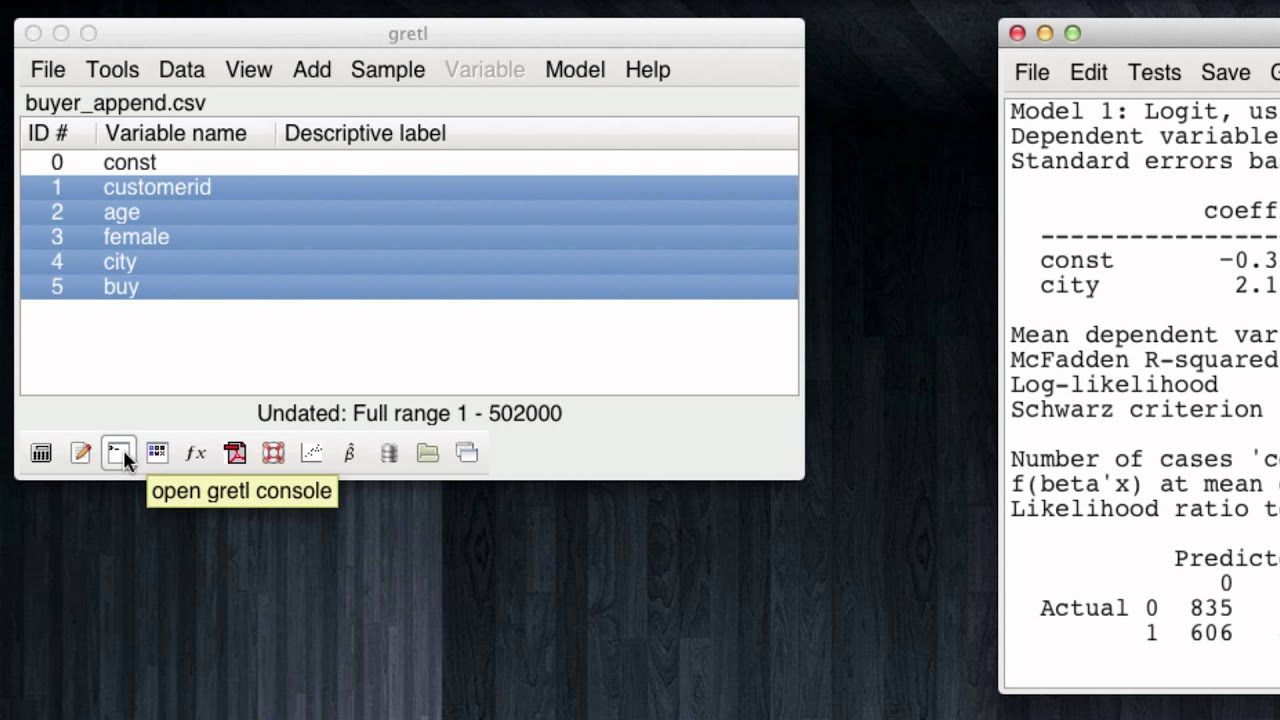The height and width of the screenshot is (720, 1280).
Task: Zoom the model window with the green button
Action: click(1072, 33)
